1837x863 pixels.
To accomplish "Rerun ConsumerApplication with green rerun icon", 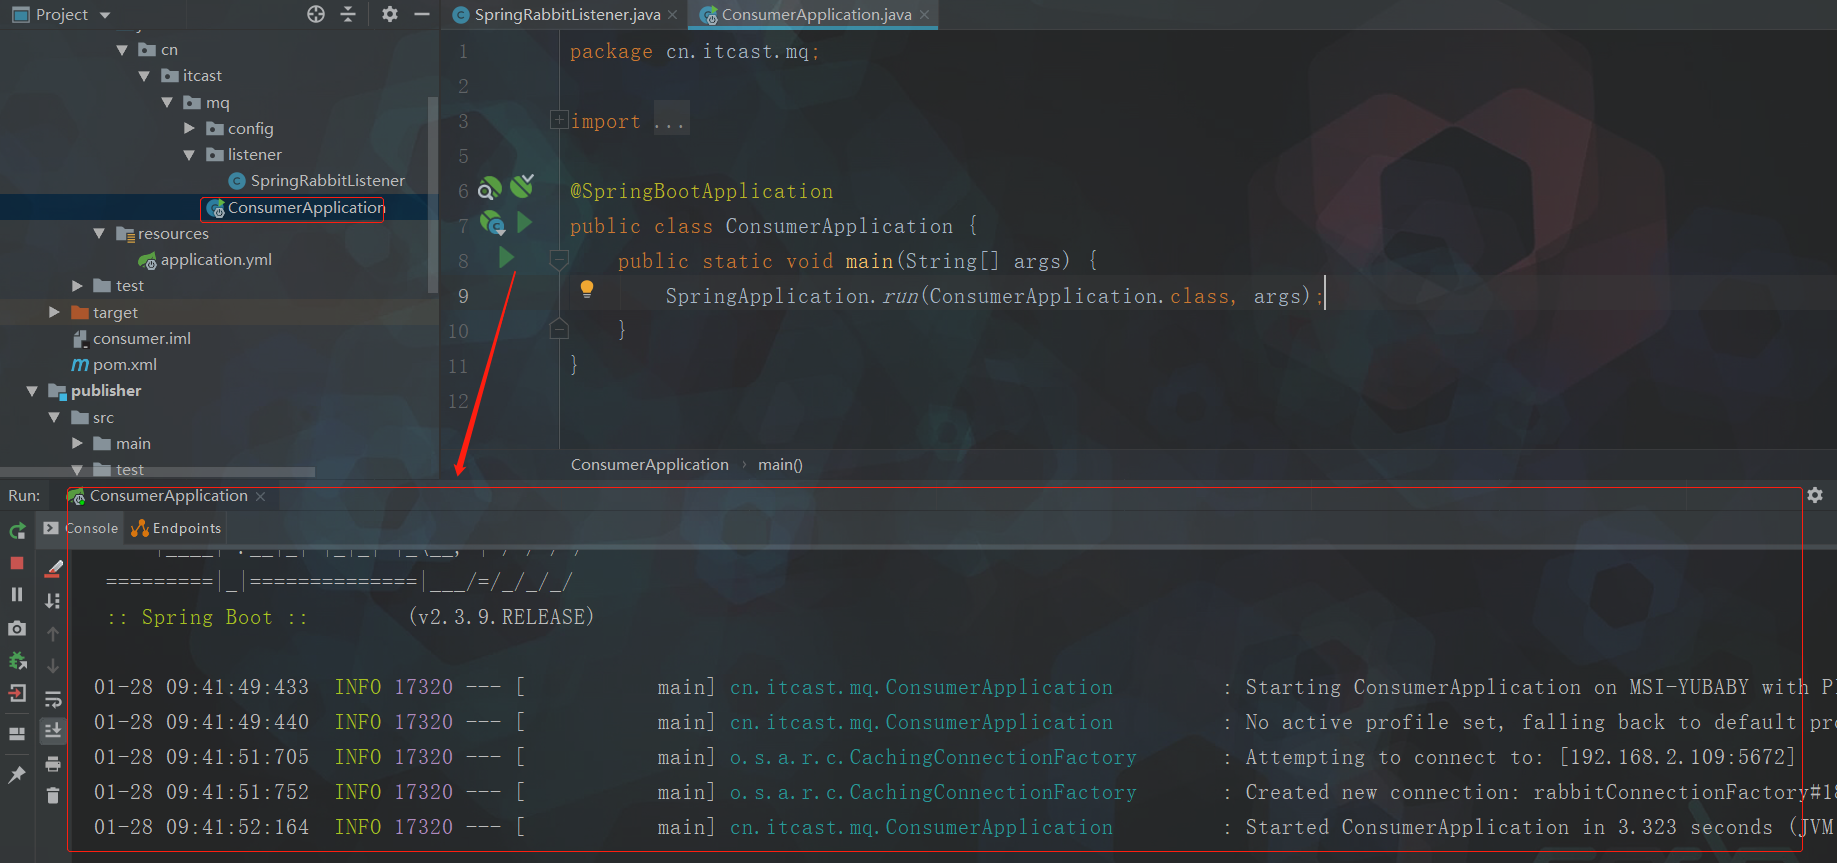I will tap(17, 531).
